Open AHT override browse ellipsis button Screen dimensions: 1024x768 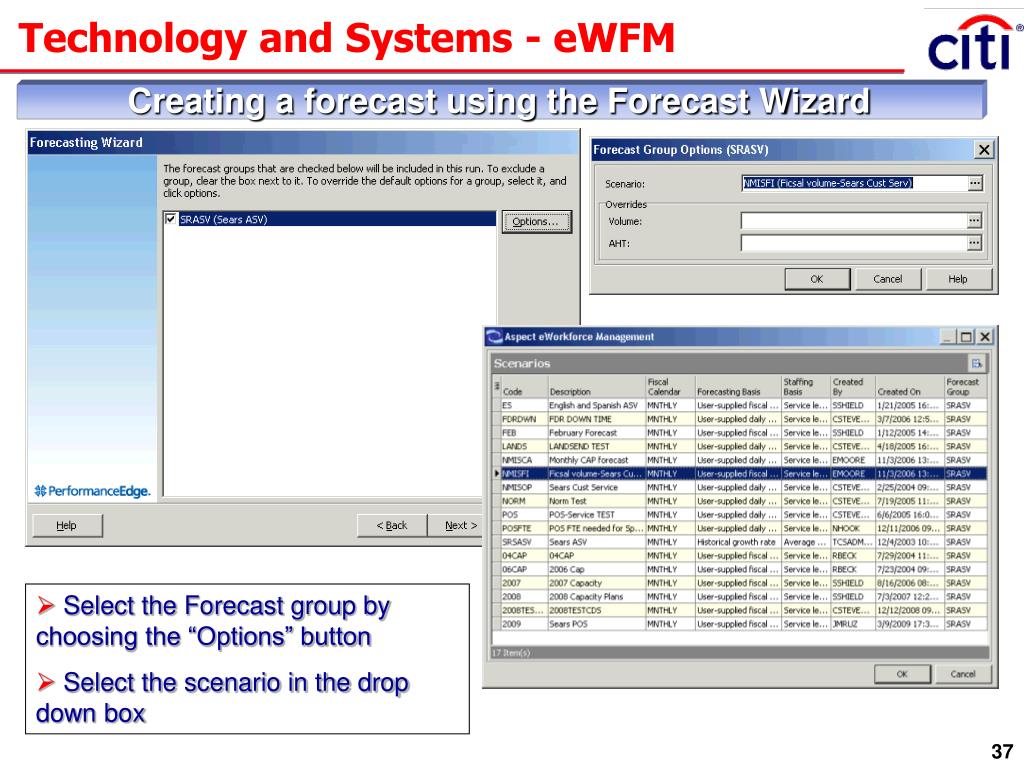click(974, 243)
